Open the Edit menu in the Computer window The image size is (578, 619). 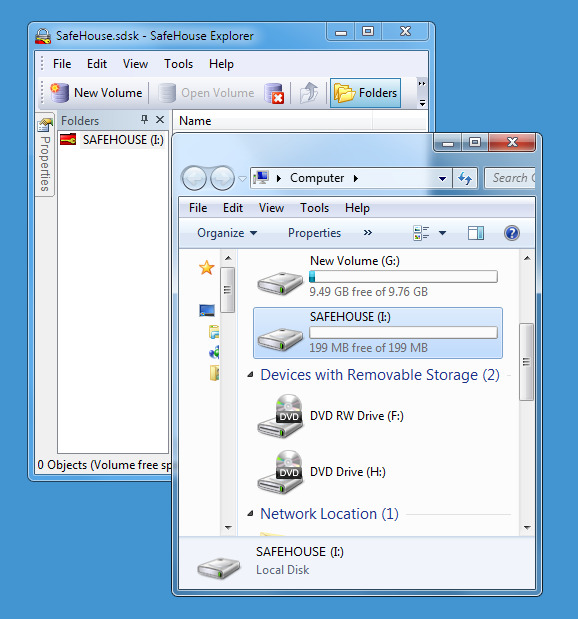pos(233,208)
